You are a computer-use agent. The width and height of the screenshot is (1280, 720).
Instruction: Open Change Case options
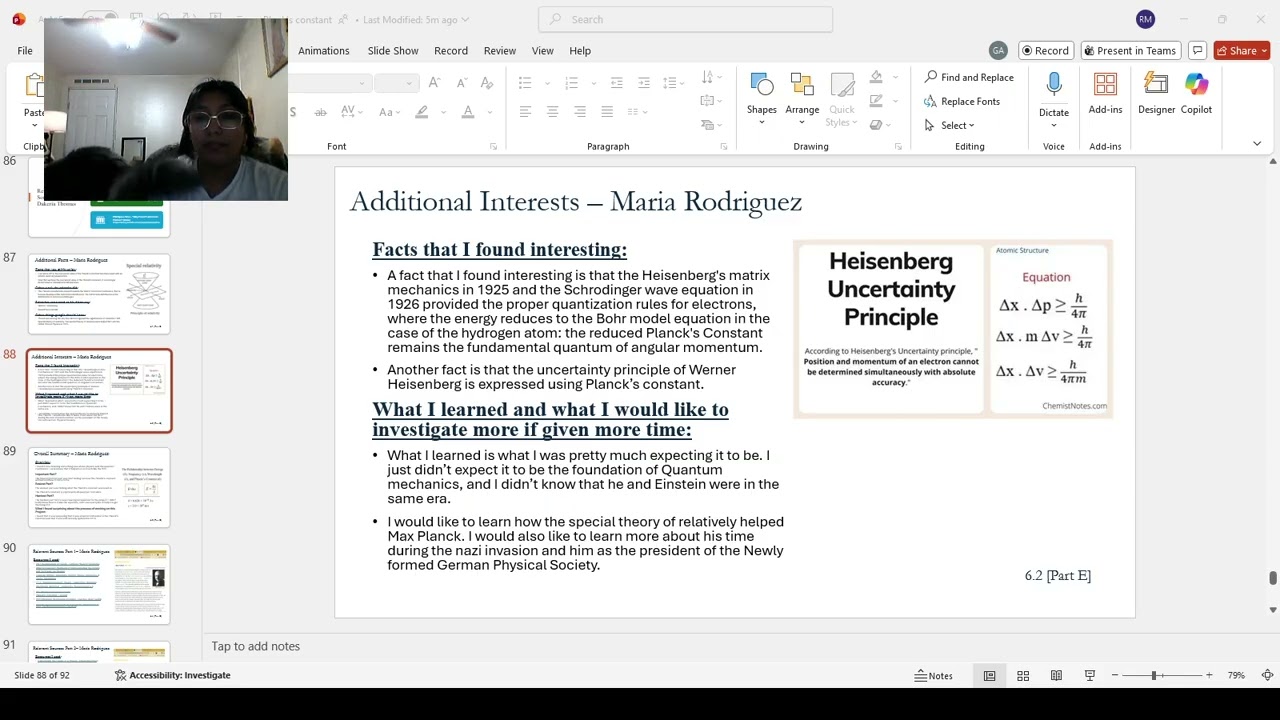coord(389,112)
